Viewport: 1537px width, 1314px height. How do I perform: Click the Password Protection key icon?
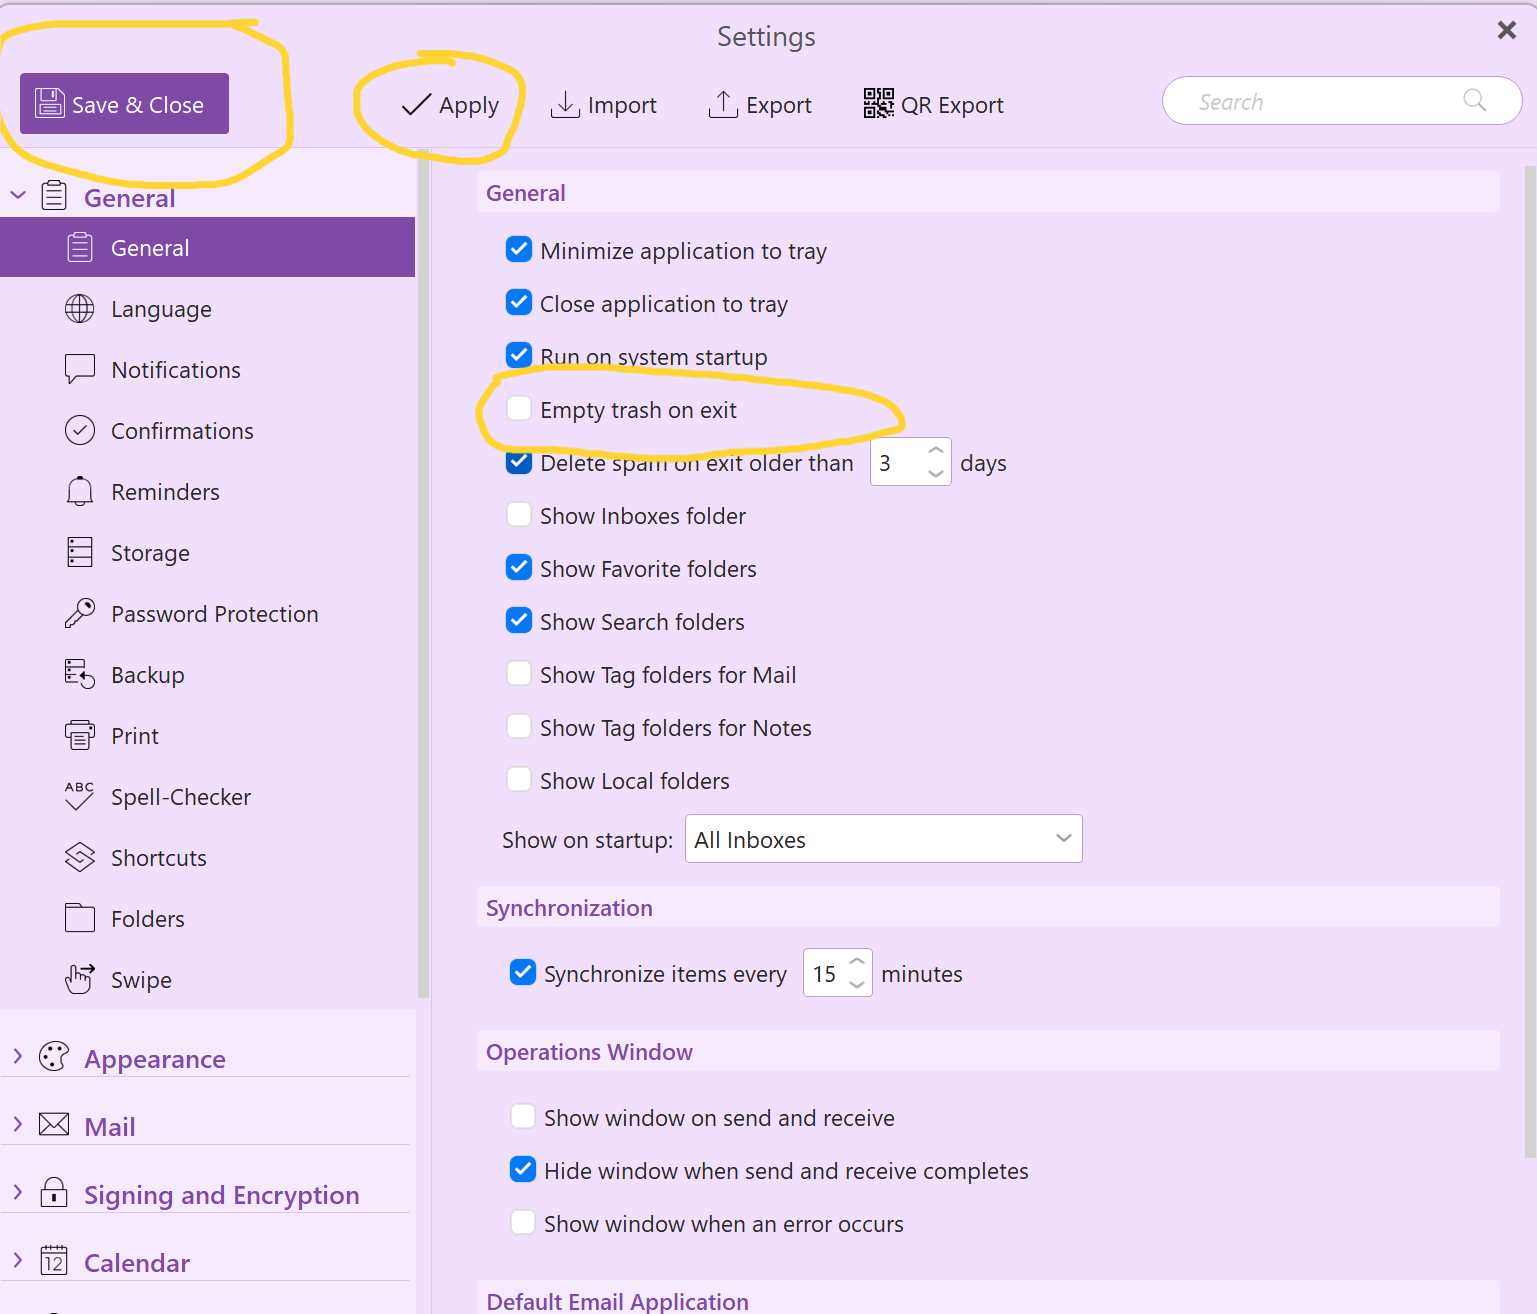click(x=80, y=613)
